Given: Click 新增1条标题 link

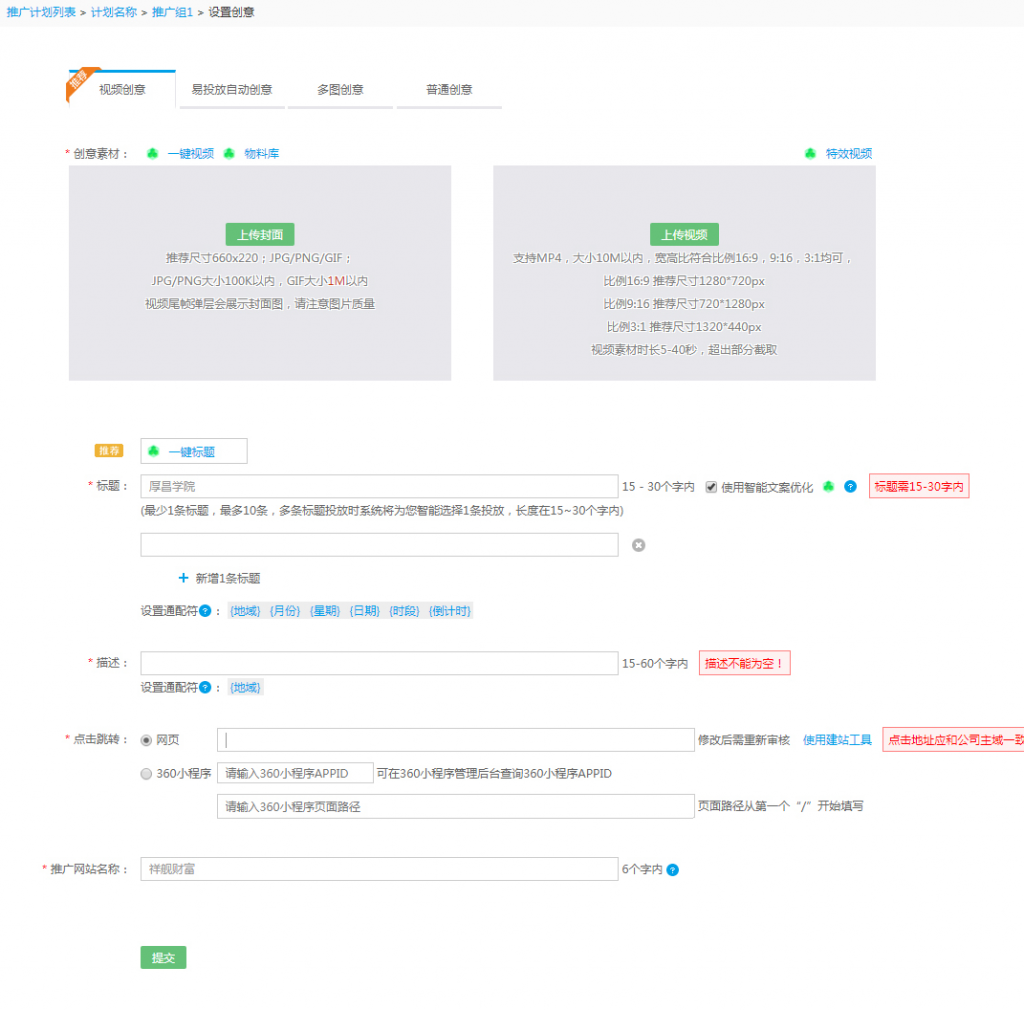Looking at the screenshot, I should click(228, 578).
